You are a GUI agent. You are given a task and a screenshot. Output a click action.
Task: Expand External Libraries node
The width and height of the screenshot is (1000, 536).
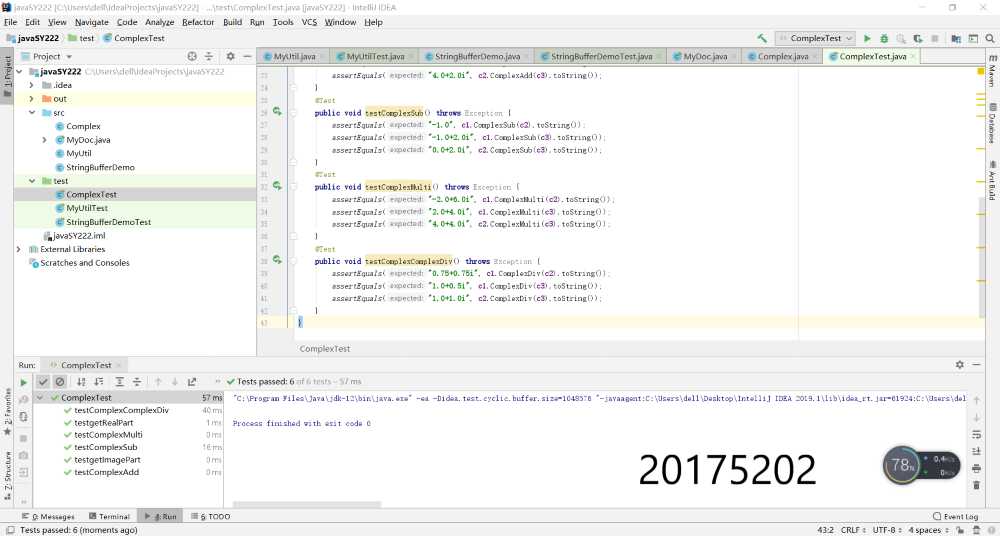18,249
